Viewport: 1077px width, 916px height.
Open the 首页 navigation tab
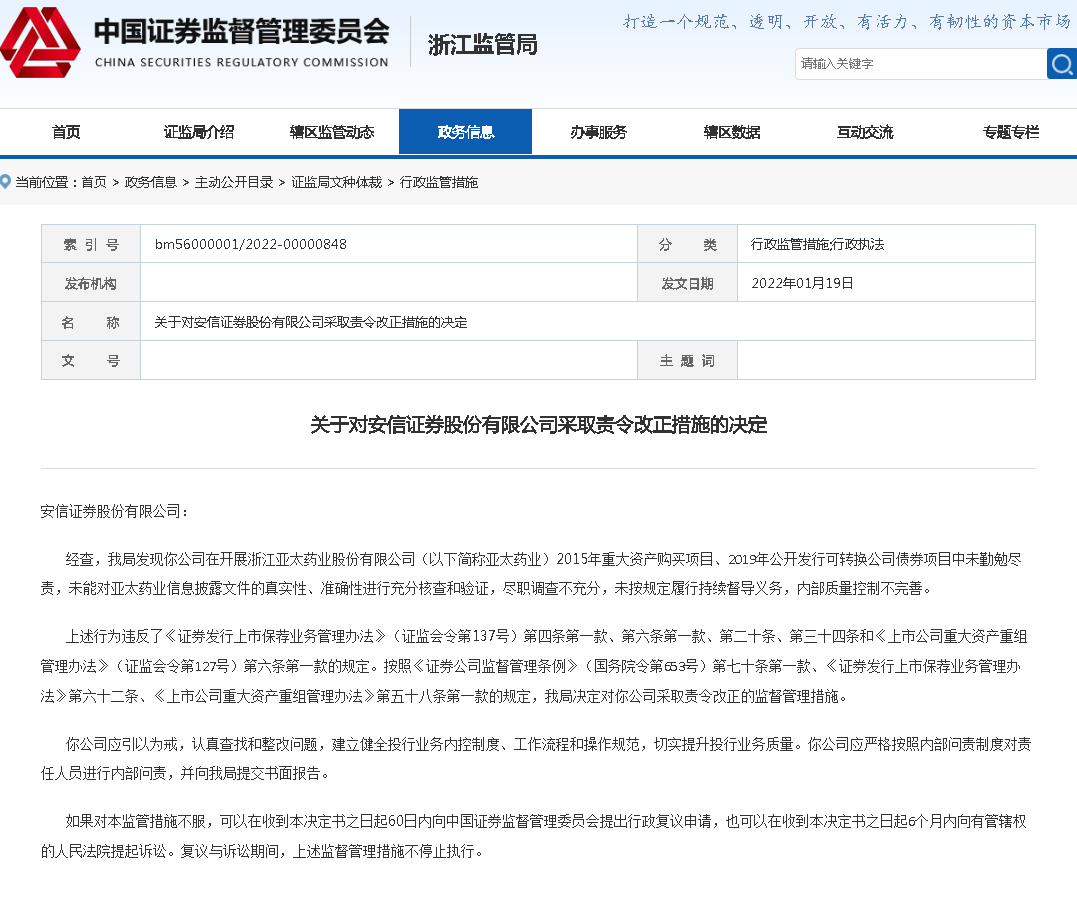click(66, 132)
